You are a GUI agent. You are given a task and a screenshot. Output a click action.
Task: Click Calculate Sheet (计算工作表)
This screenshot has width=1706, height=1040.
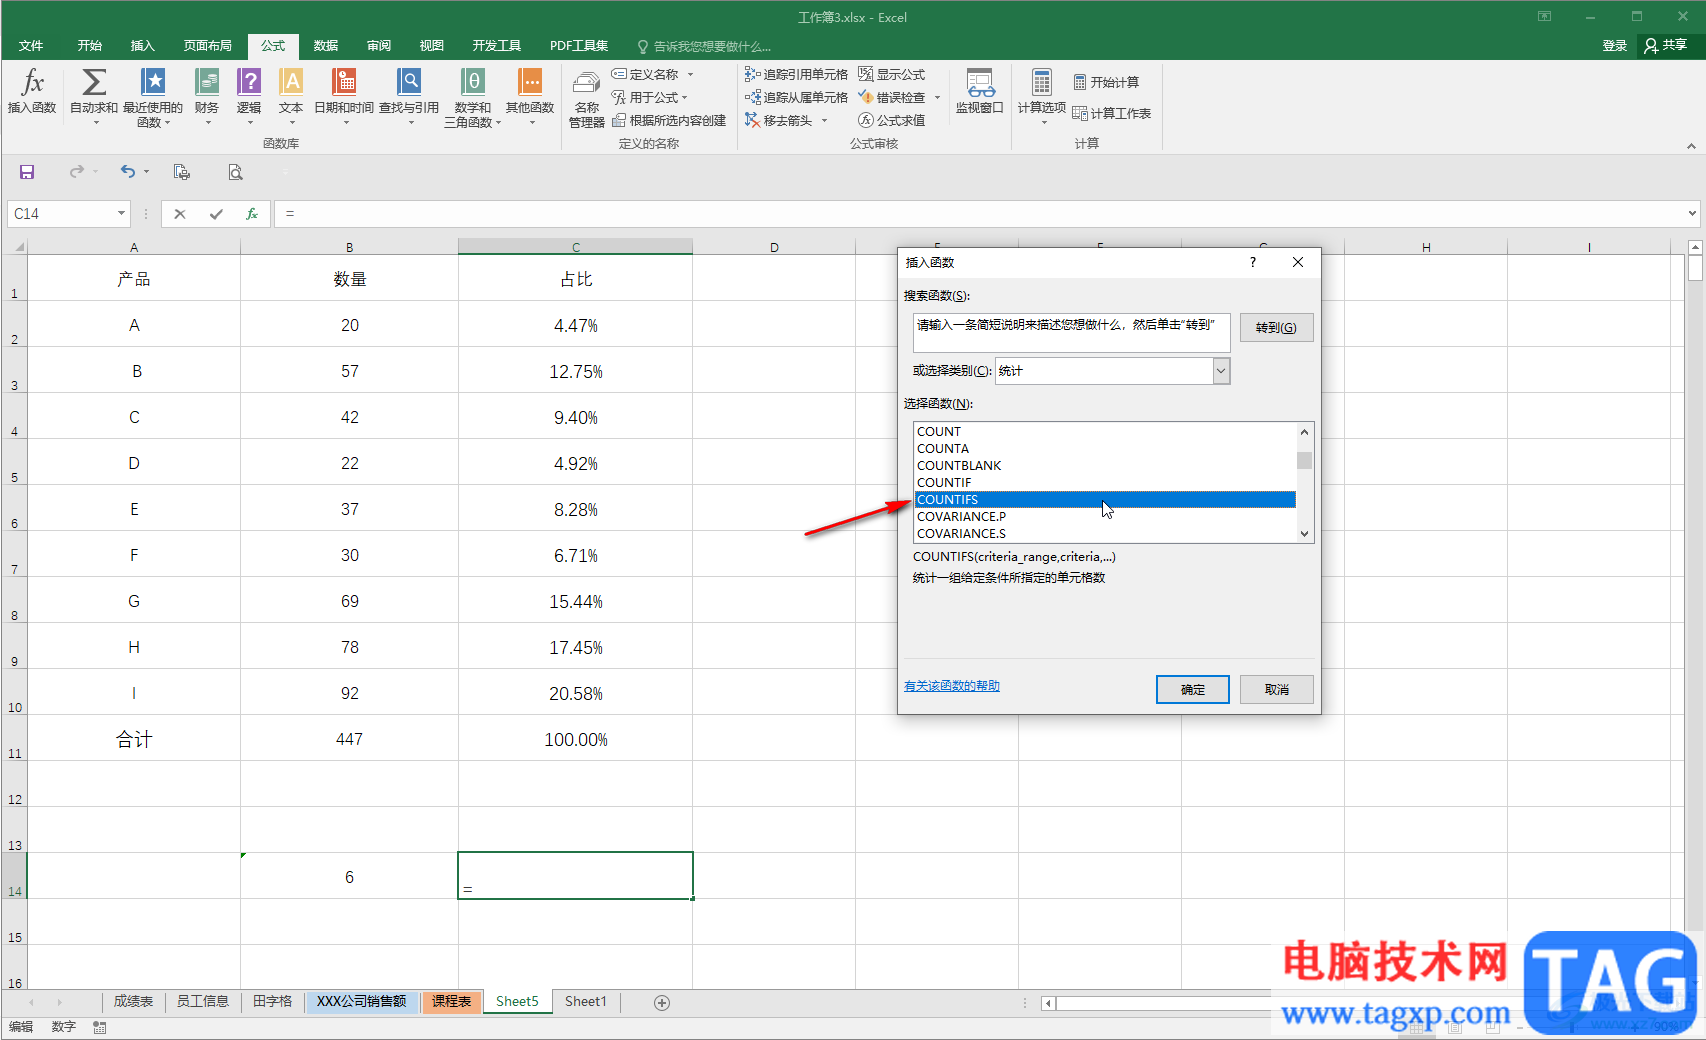point(1112,113)
